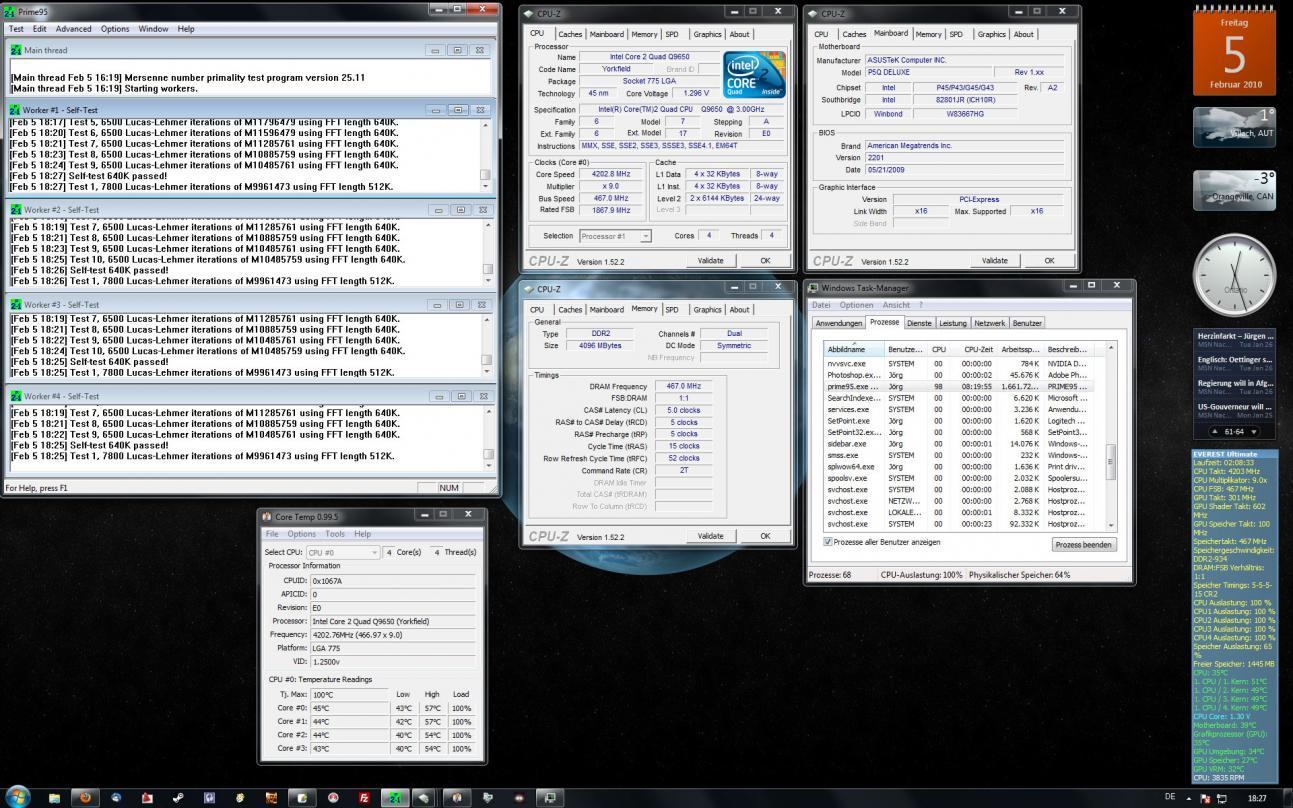Click the analog clock gadget
The width and height of the screenshot is (1293, 808).
[1234, 273]
